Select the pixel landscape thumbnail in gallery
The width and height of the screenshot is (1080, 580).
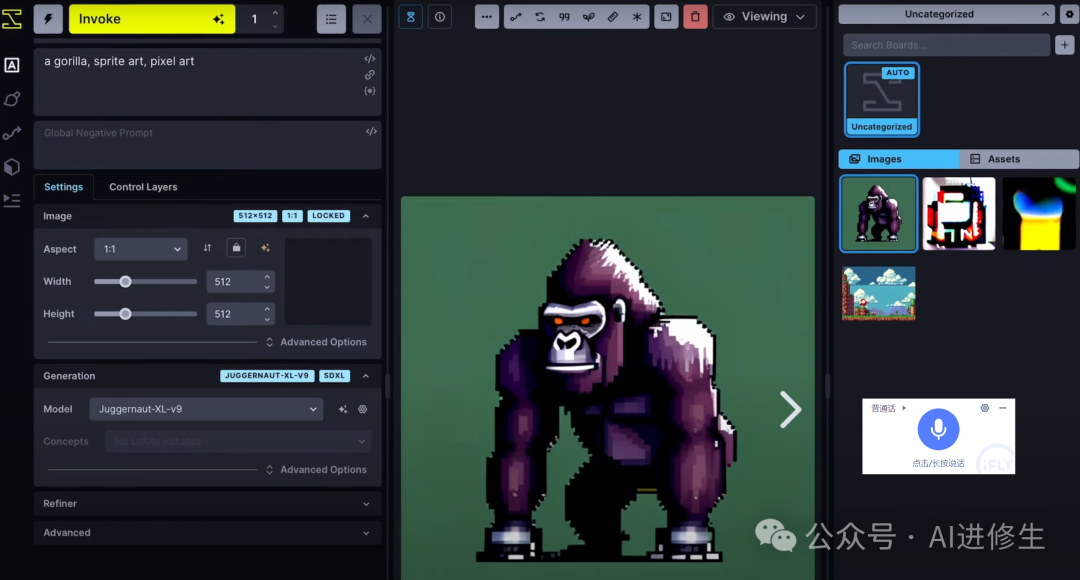coord(879,293)
